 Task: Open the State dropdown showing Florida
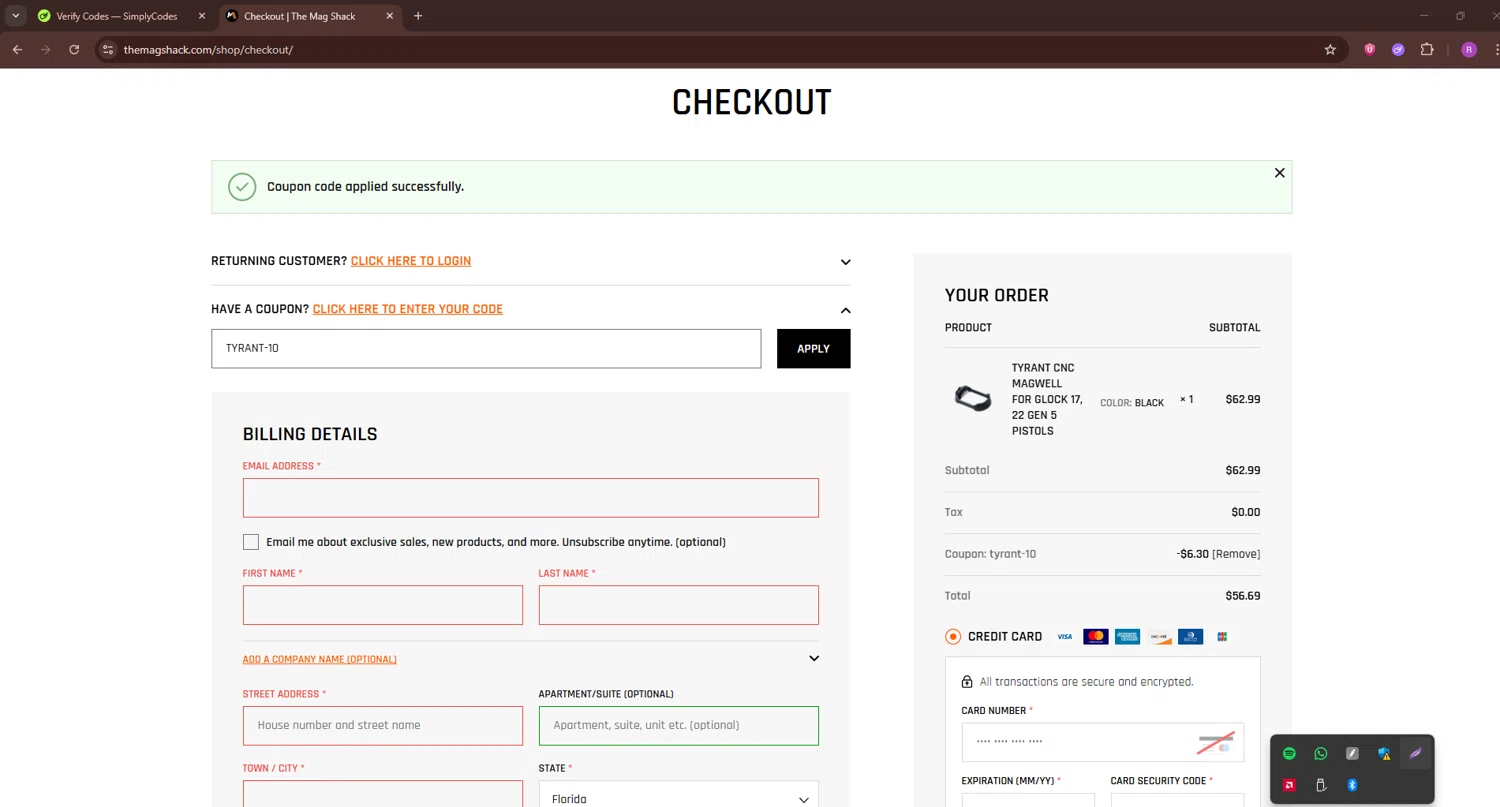pyautogui.click(x=679, y=797)
